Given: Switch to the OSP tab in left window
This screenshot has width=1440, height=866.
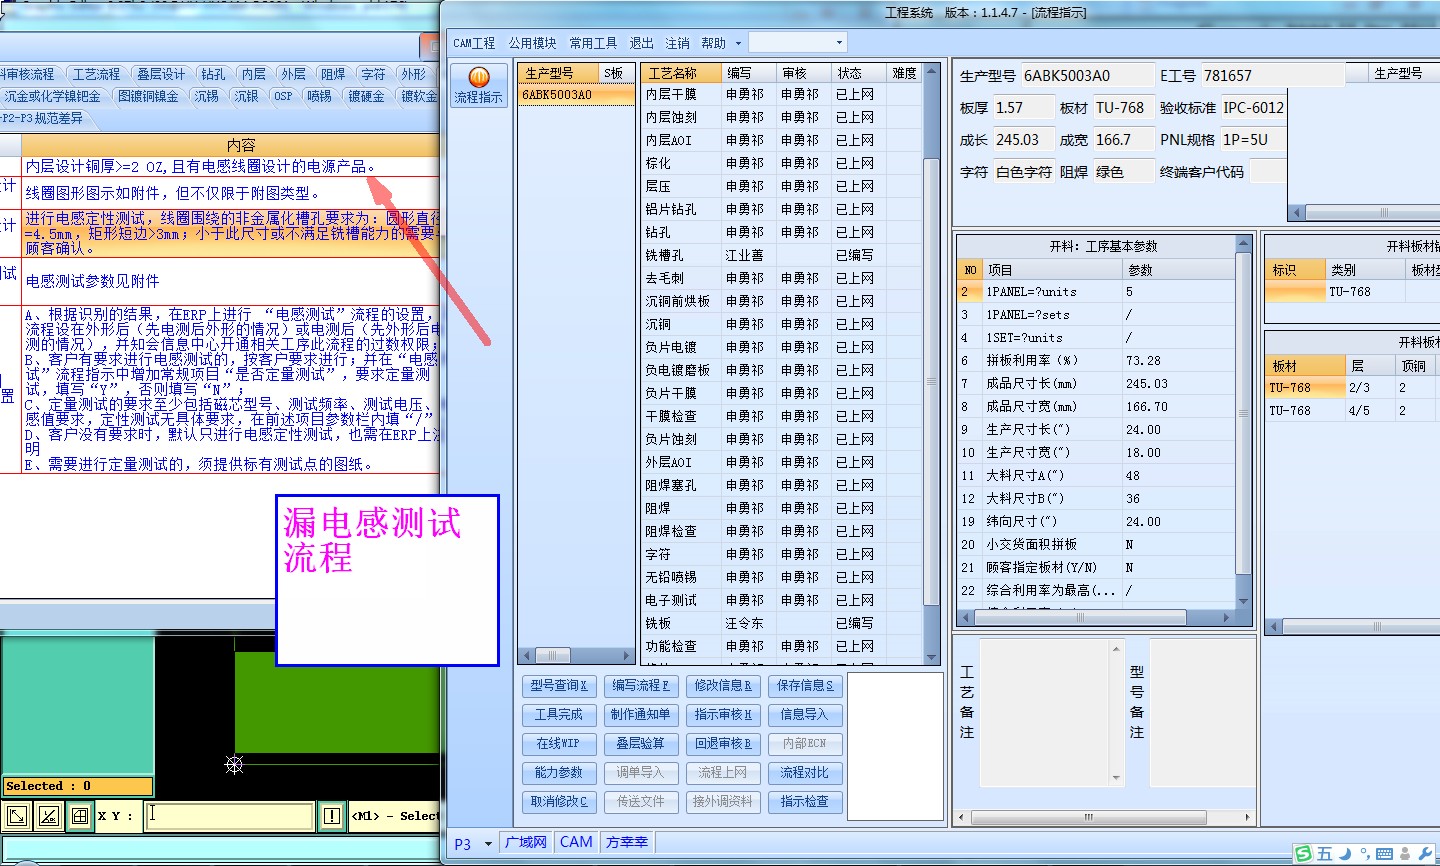Looking at the screenshot, I should pyautogui.click(x=283, y=96).
